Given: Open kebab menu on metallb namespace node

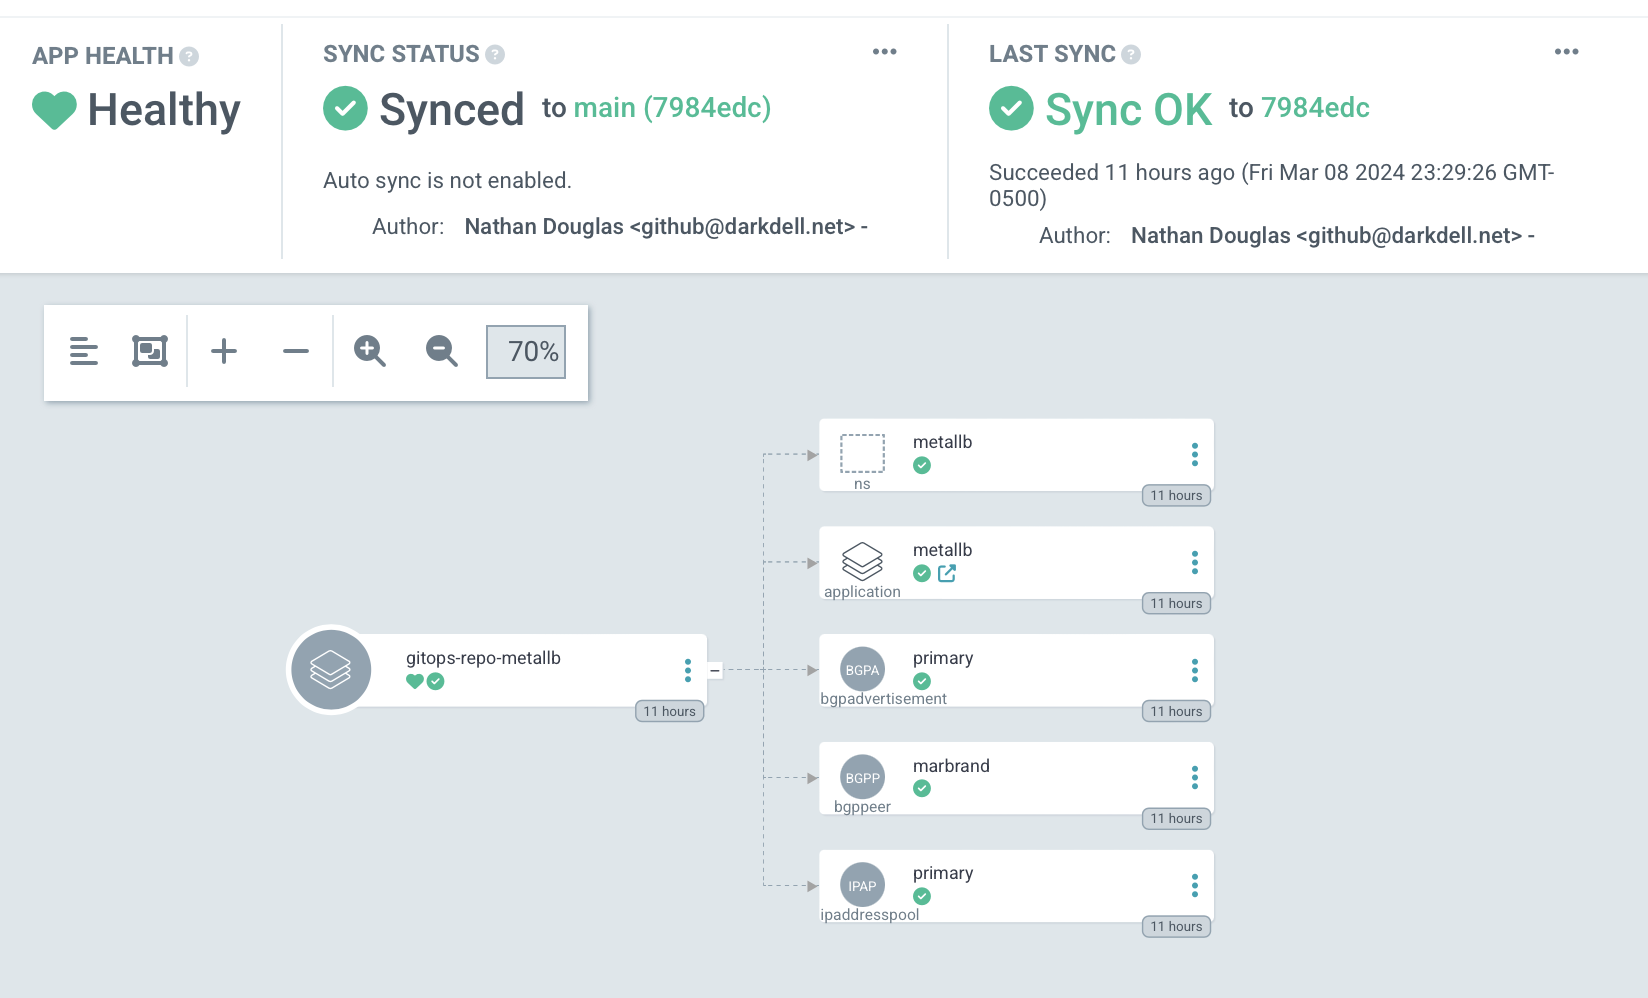Looking at the screenshot, I should (x=1195, y=455).
